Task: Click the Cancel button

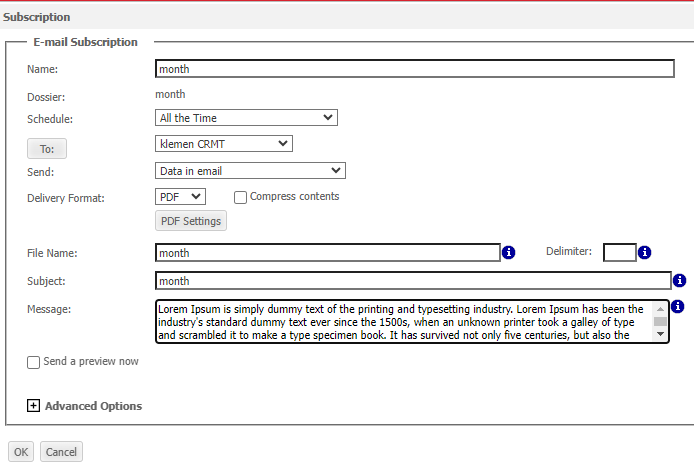Action: pyautogui.click(x=61, y=452)
